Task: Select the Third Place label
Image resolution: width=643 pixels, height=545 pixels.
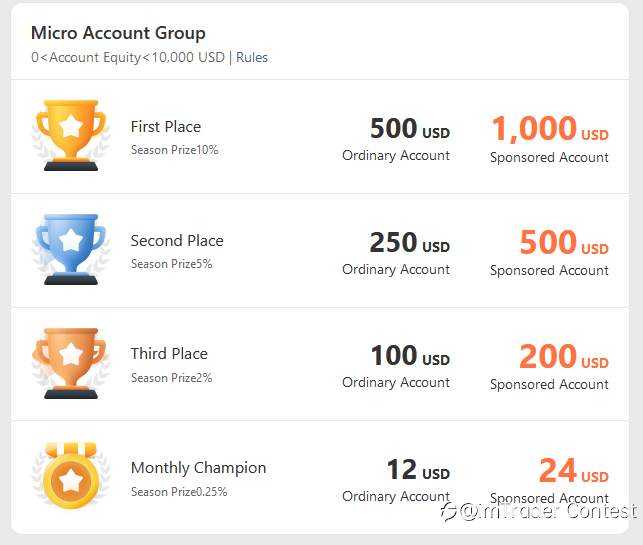Action: (x=169, y=353)
